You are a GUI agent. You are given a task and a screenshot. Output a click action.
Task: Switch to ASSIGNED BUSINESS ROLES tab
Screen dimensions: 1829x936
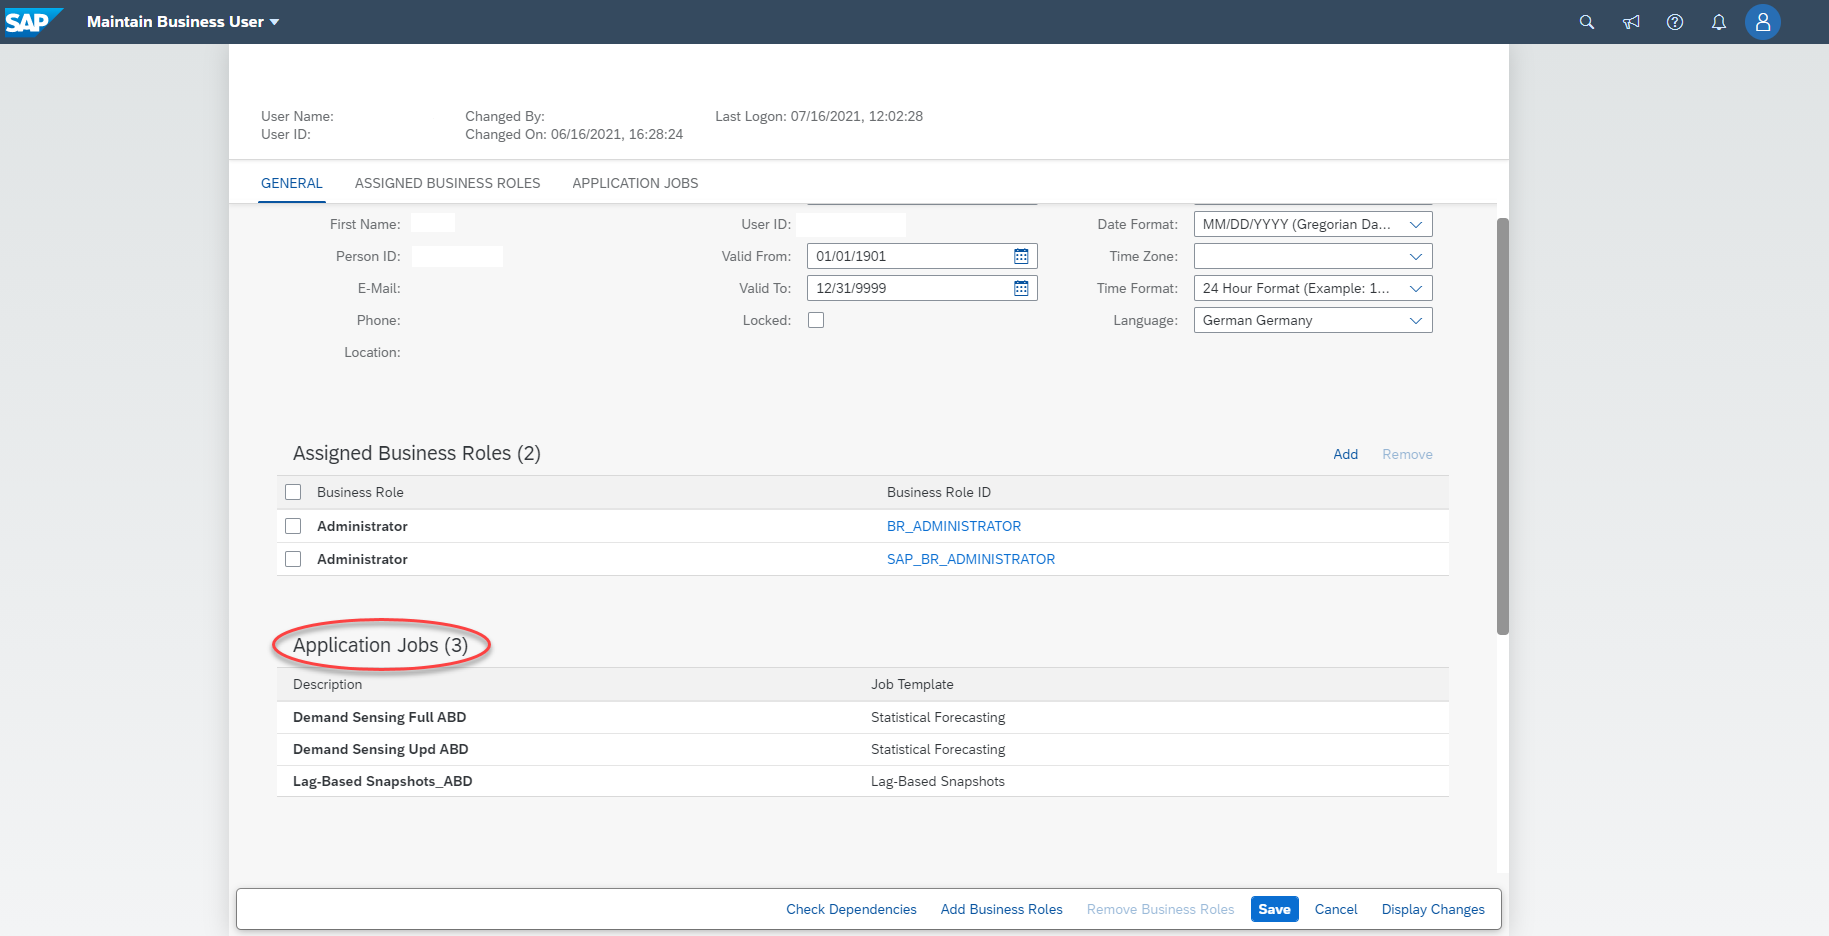[447, 183]
